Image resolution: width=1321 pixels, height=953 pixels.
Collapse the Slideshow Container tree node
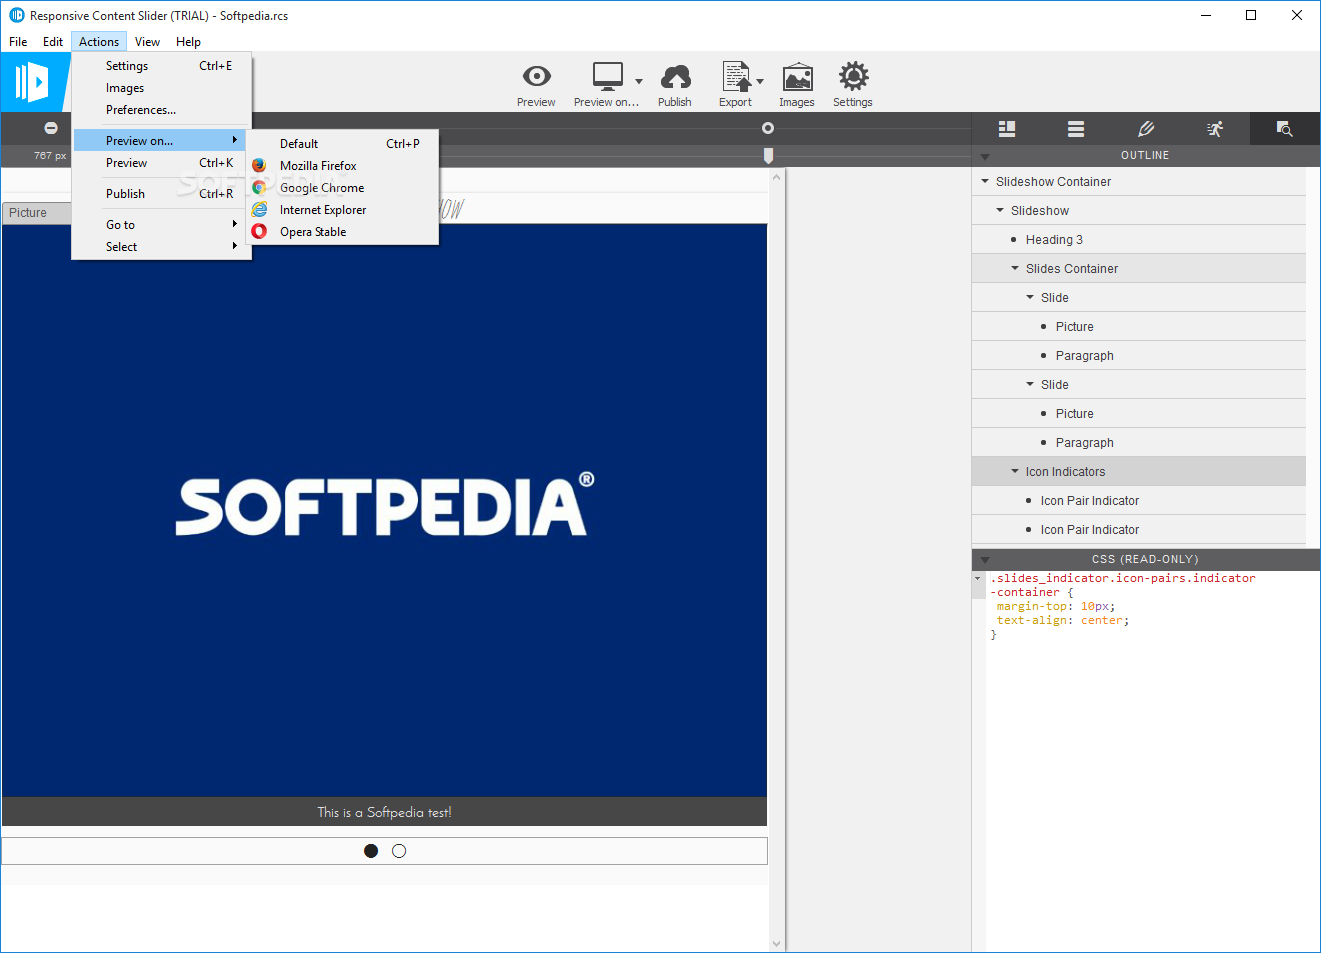click(x=985, y=181)
